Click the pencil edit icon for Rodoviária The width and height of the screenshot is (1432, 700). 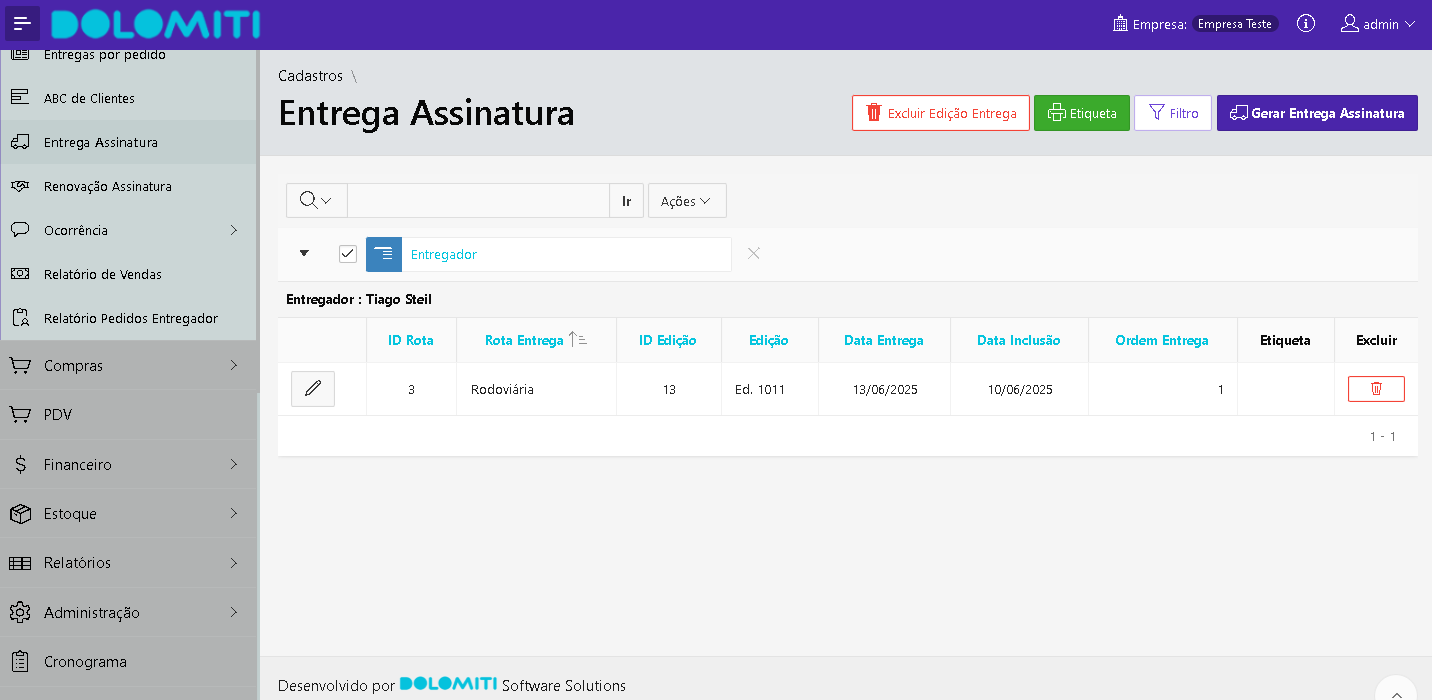click(313, 389)
